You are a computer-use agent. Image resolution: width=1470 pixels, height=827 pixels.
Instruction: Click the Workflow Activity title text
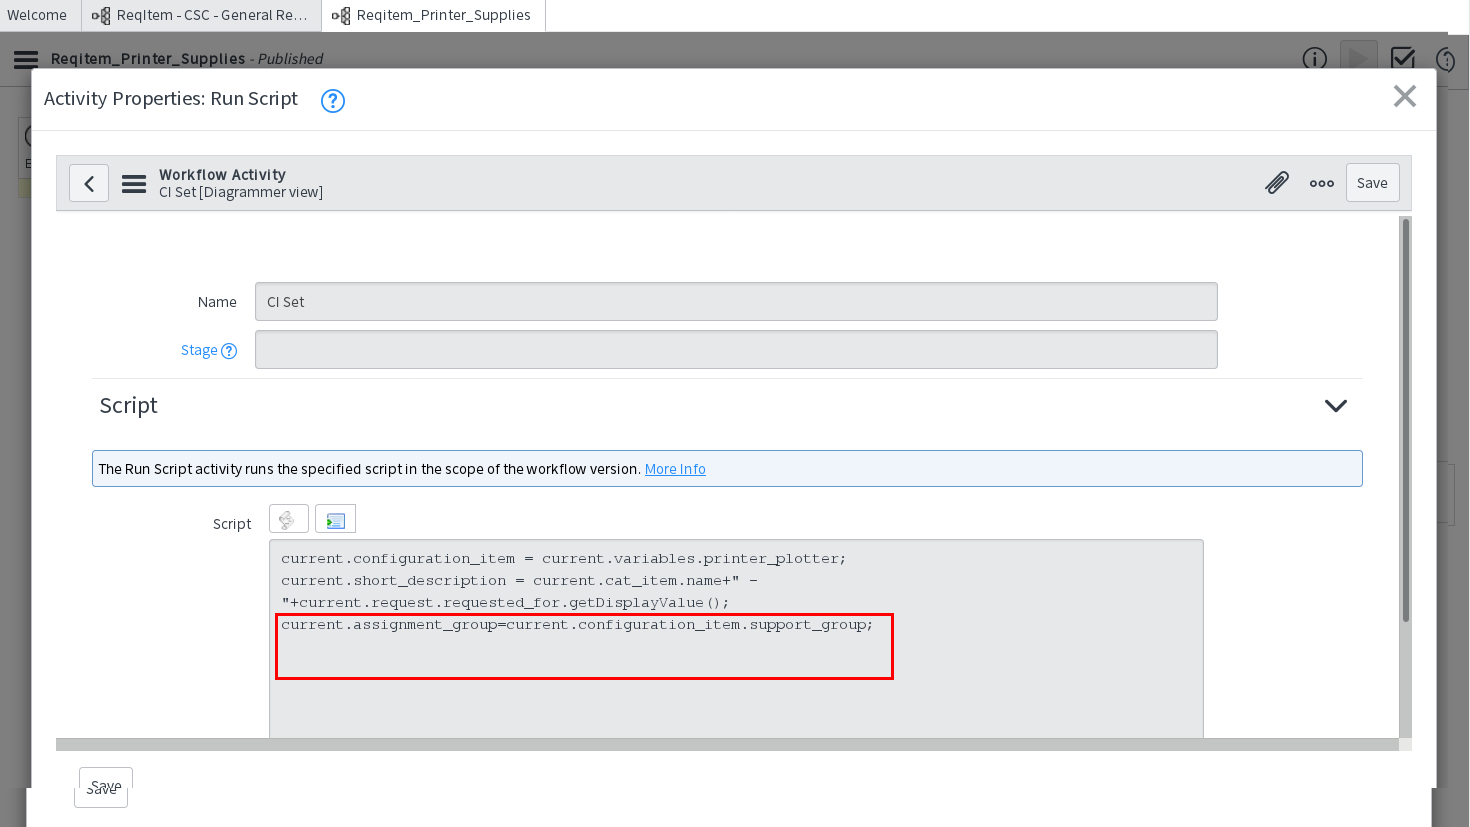pyautogui.click(x=222, y=175)
